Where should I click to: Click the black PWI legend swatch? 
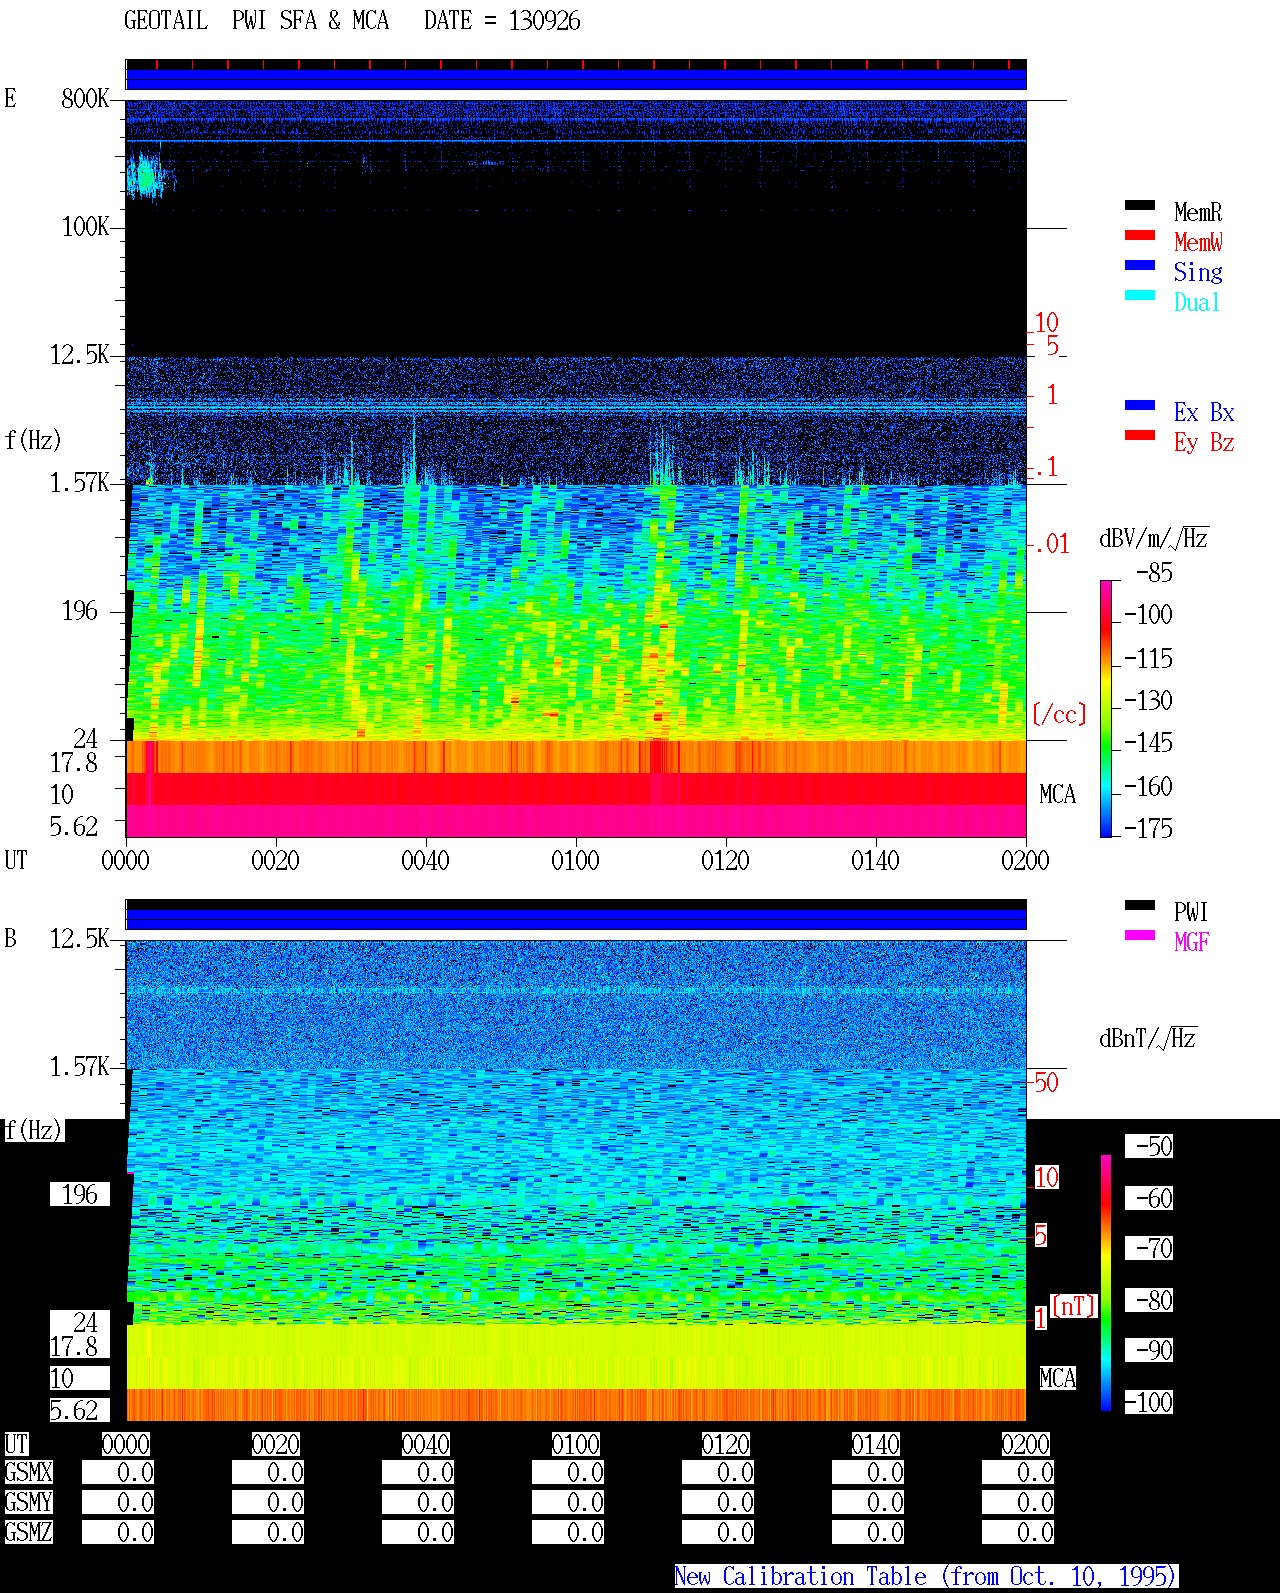tap(1140, 905)
